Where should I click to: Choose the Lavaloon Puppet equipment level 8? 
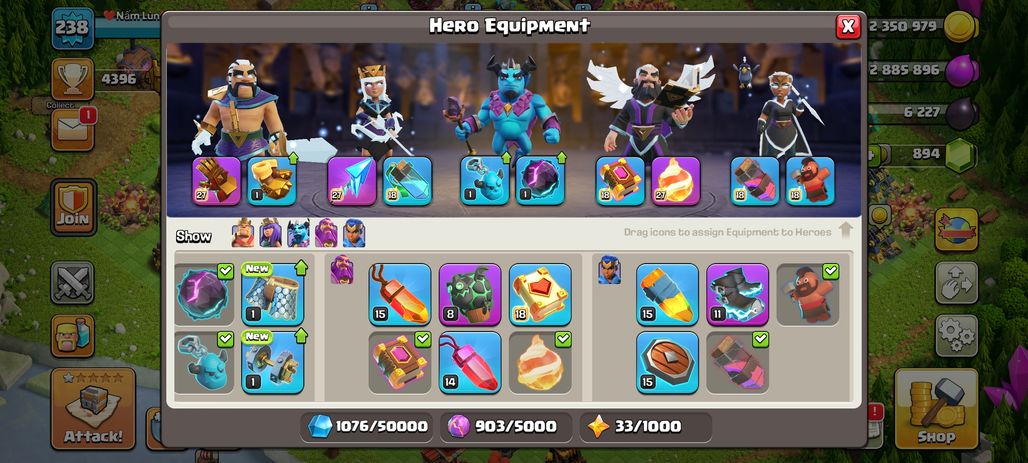470,294
